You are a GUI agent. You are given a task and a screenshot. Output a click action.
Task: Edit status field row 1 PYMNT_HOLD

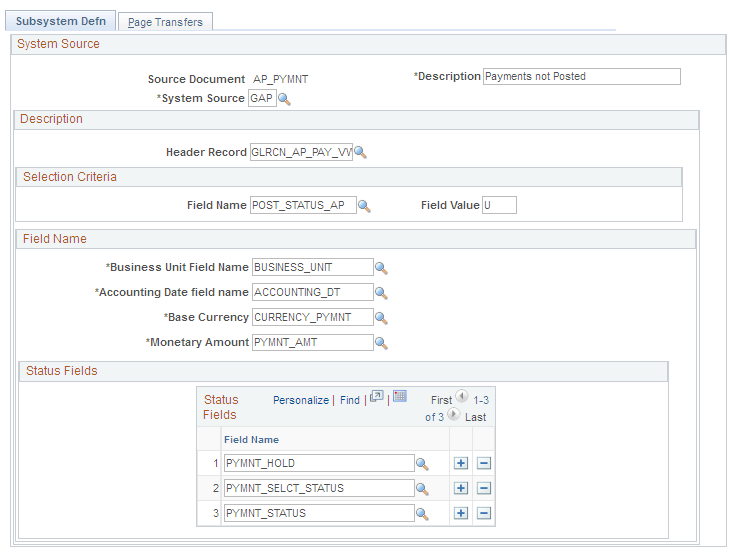[x=319, y=463]
